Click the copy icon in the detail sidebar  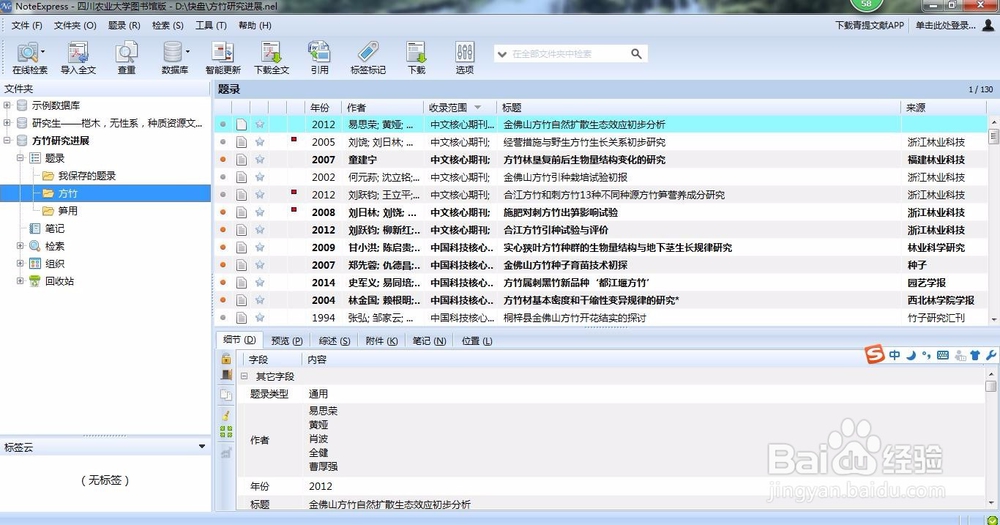tap(226, 395)
